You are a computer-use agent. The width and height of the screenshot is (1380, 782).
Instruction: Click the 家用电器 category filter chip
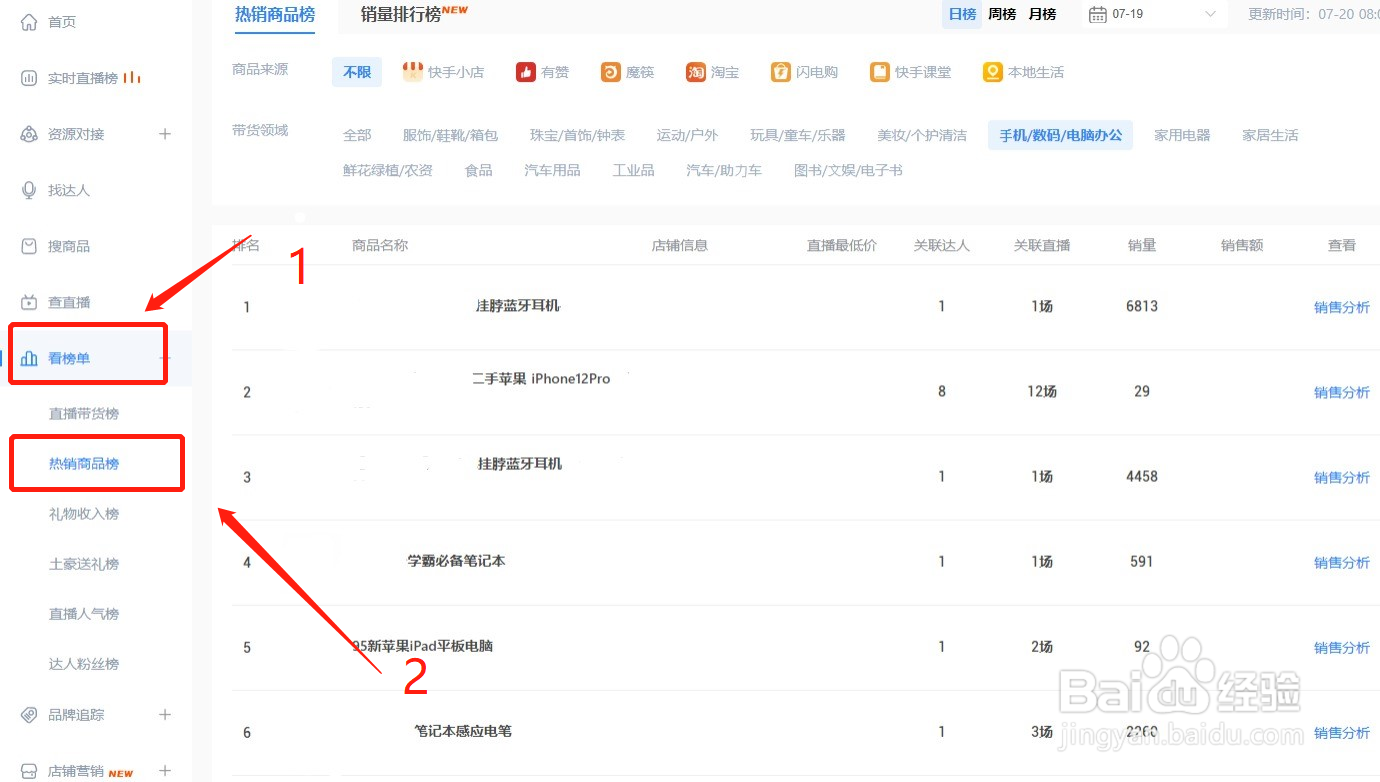1182,134
